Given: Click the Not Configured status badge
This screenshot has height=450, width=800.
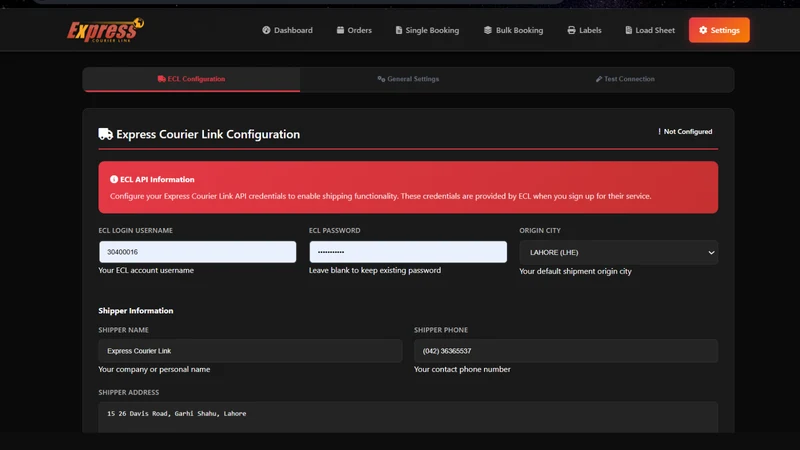Looking at the screenshot, I should (685, 132).
